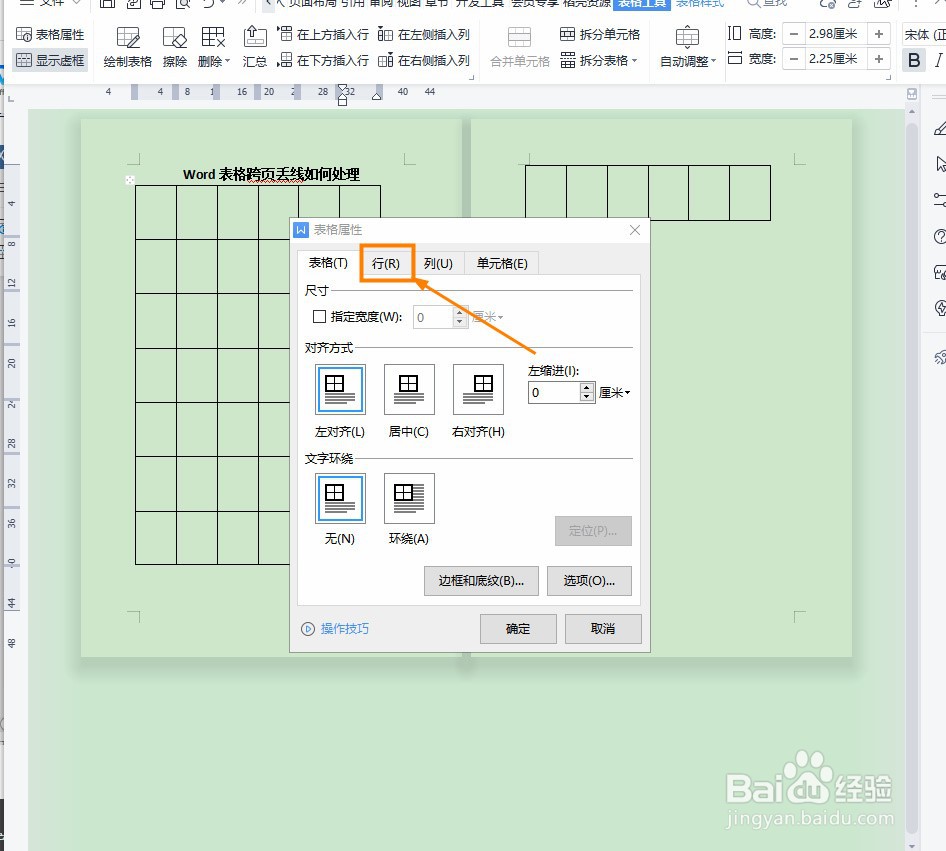
Task: Click the 指定宽度 spinner arrows
Action: coord(460,317)
